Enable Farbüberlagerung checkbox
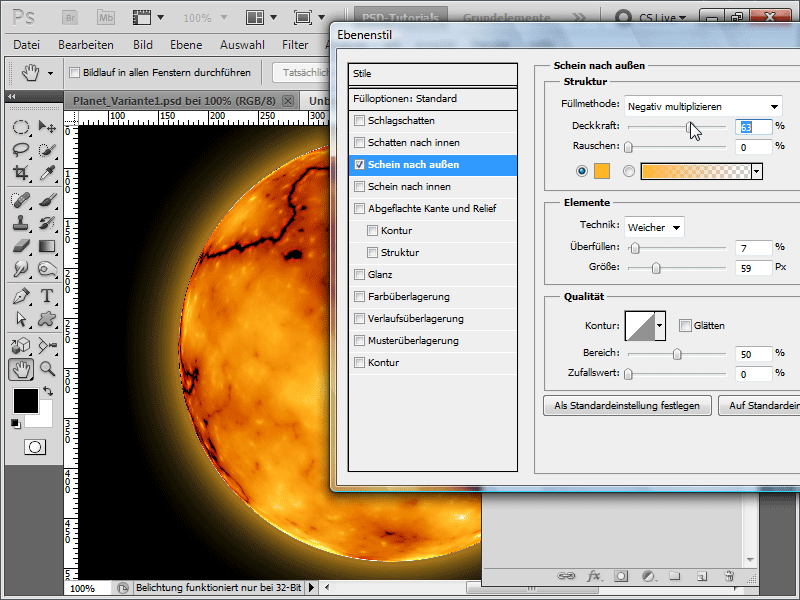This screenshot has width=800, height=600. (x=360, y=296)
